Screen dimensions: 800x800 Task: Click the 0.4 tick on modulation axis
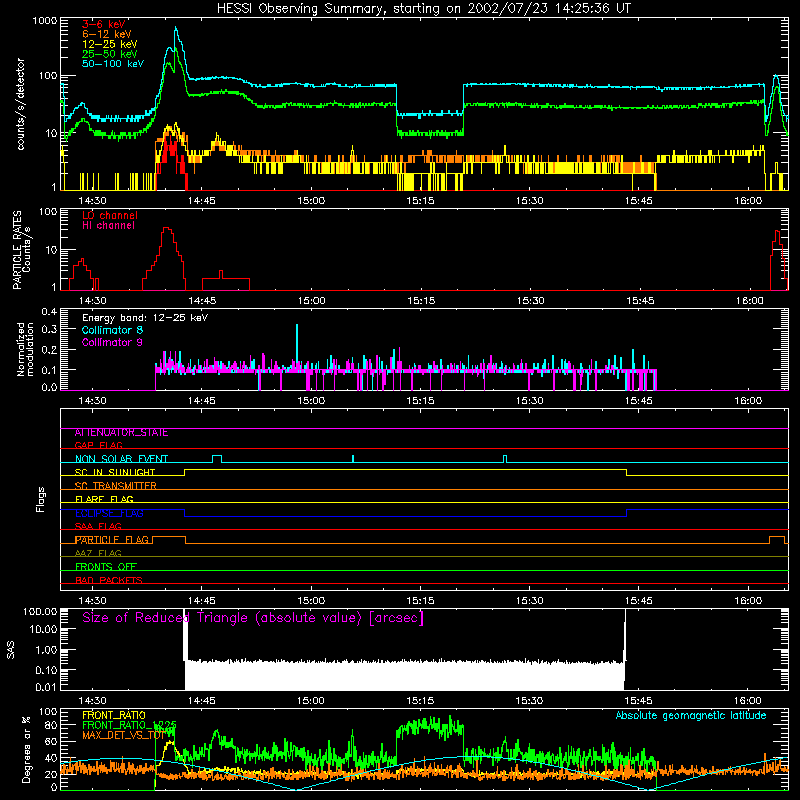(x=49, y=312)
